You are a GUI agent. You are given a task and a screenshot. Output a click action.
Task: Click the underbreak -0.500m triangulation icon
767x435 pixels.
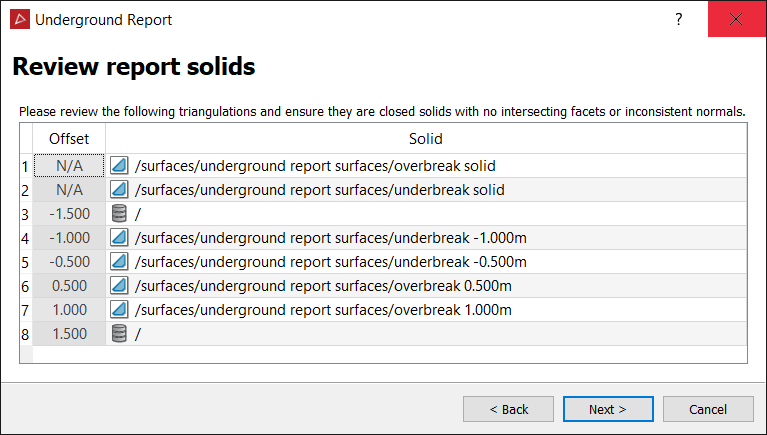[119, 261]
